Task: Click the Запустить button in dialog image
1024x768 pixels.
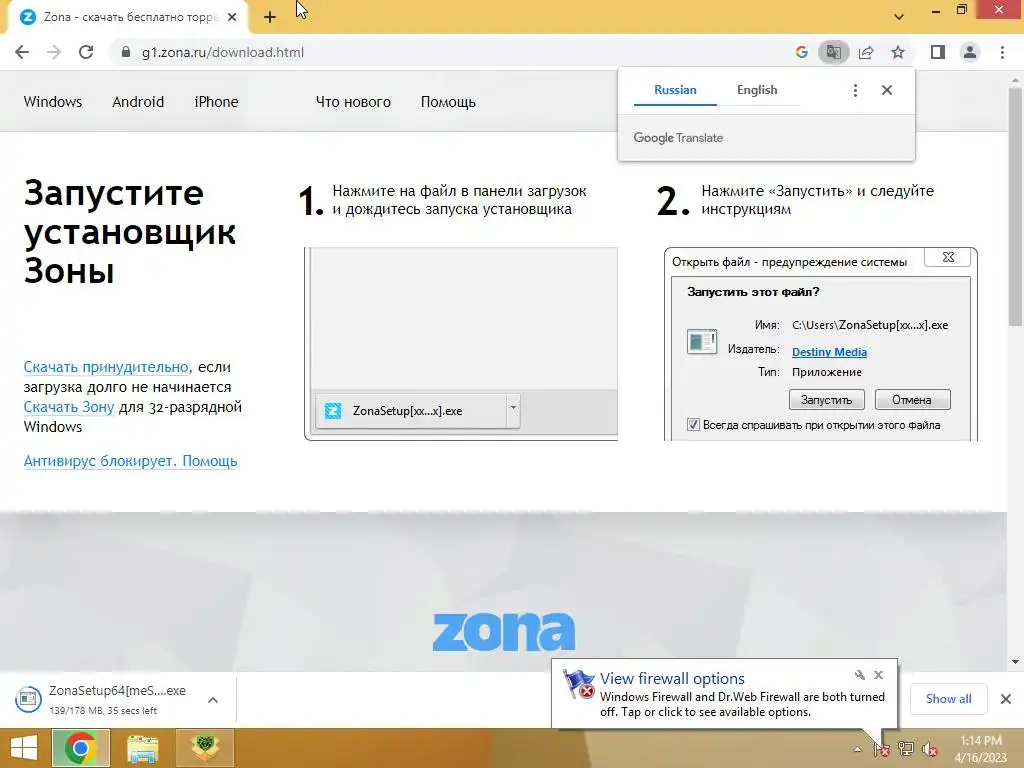Action: click(x=826, y=400)
